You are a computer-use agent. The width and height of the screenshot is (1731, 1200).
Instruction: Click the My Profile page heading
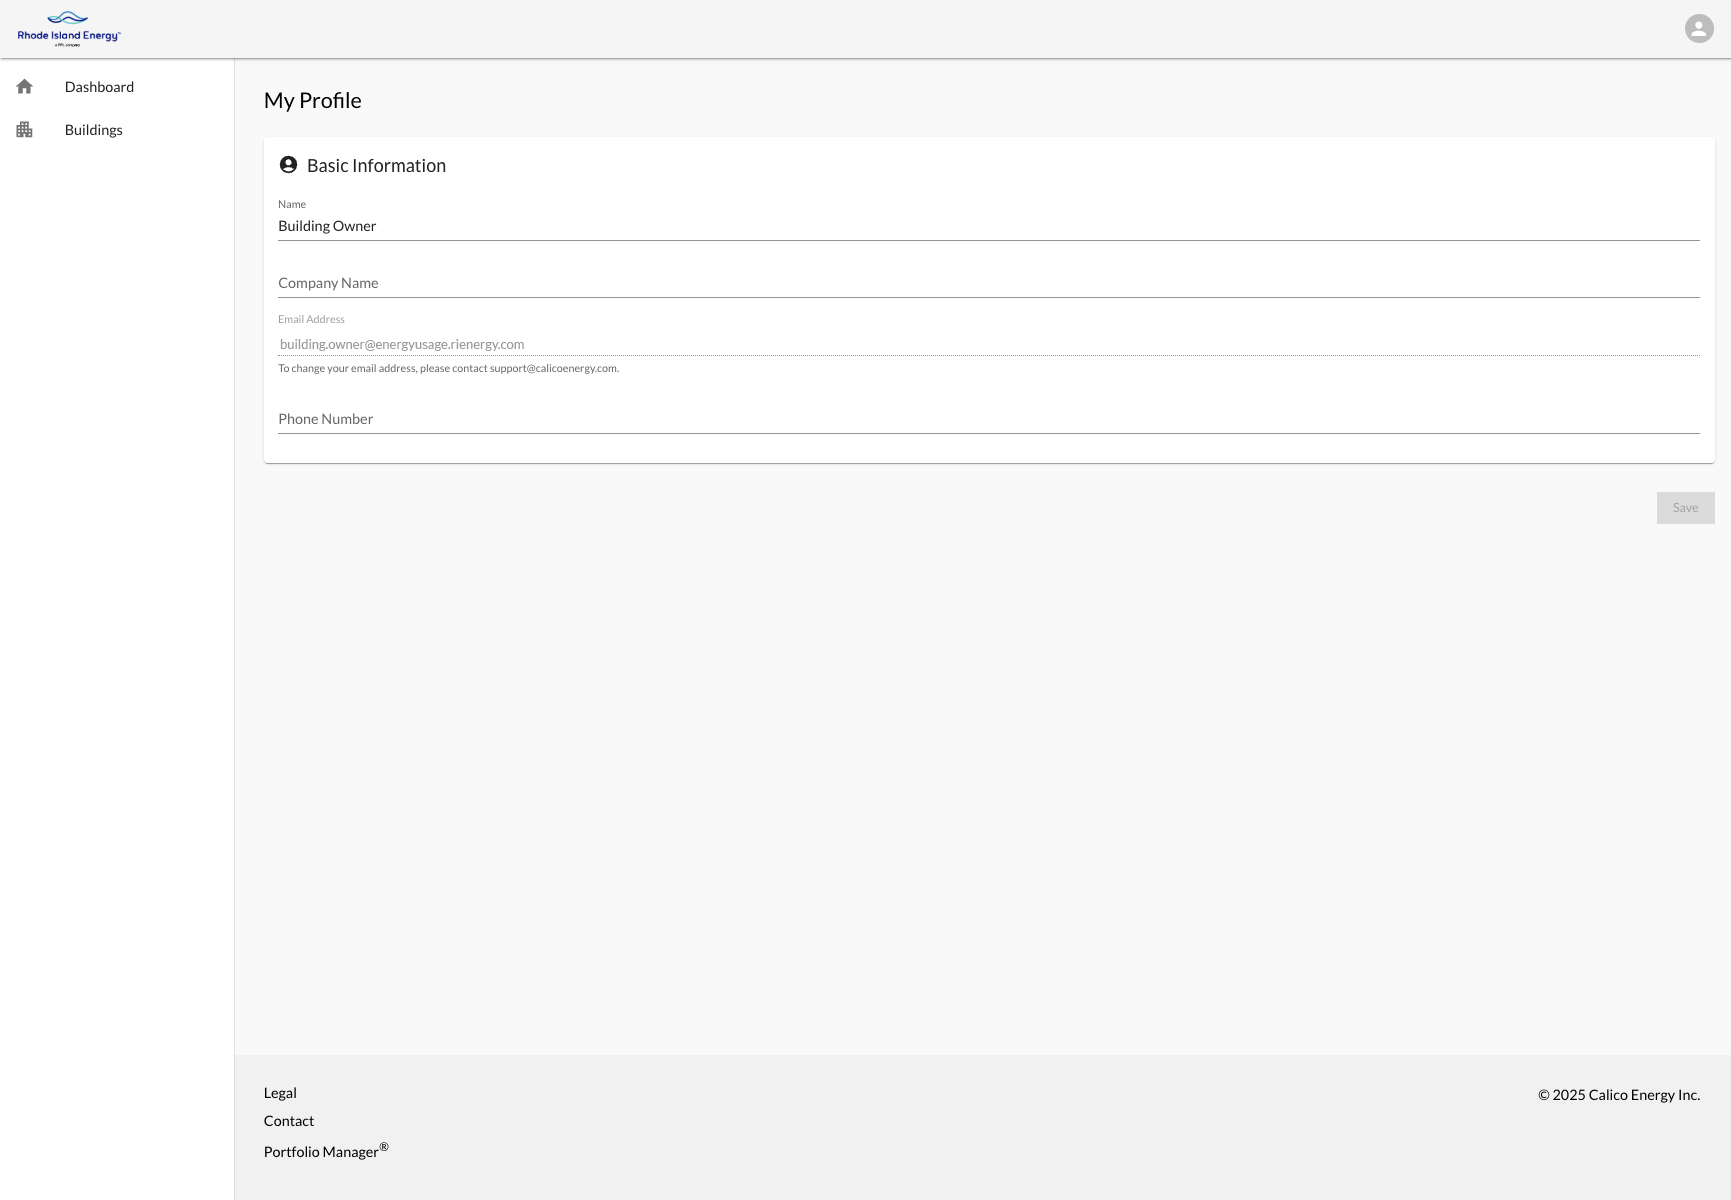tap(313, 101)
